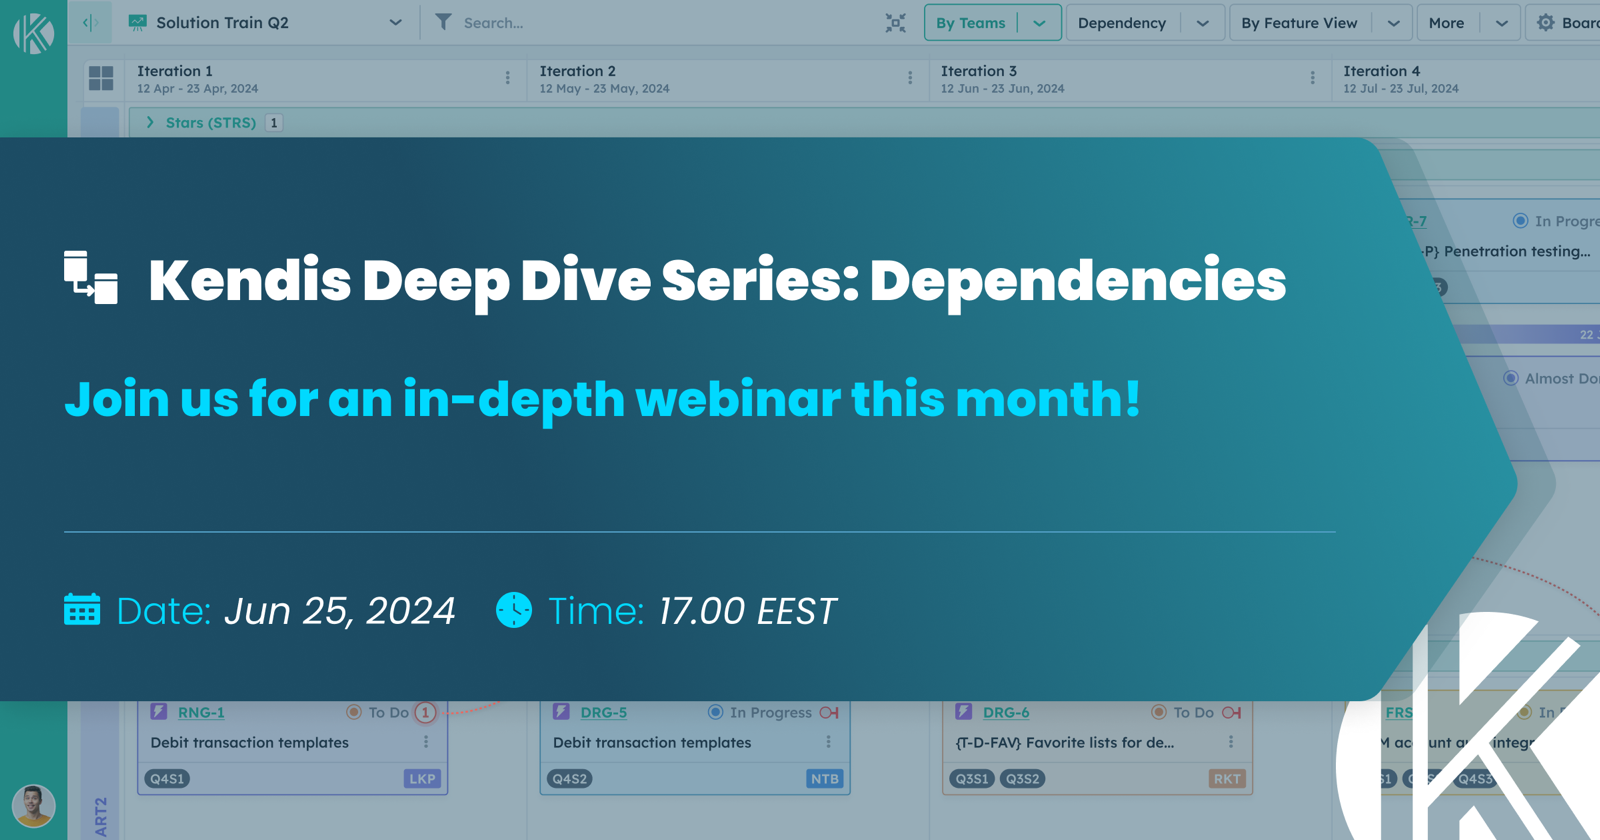Click the Q3S1 tag on DRG-6
This screenshot has width=1600, height=840.
coord(972,779)
